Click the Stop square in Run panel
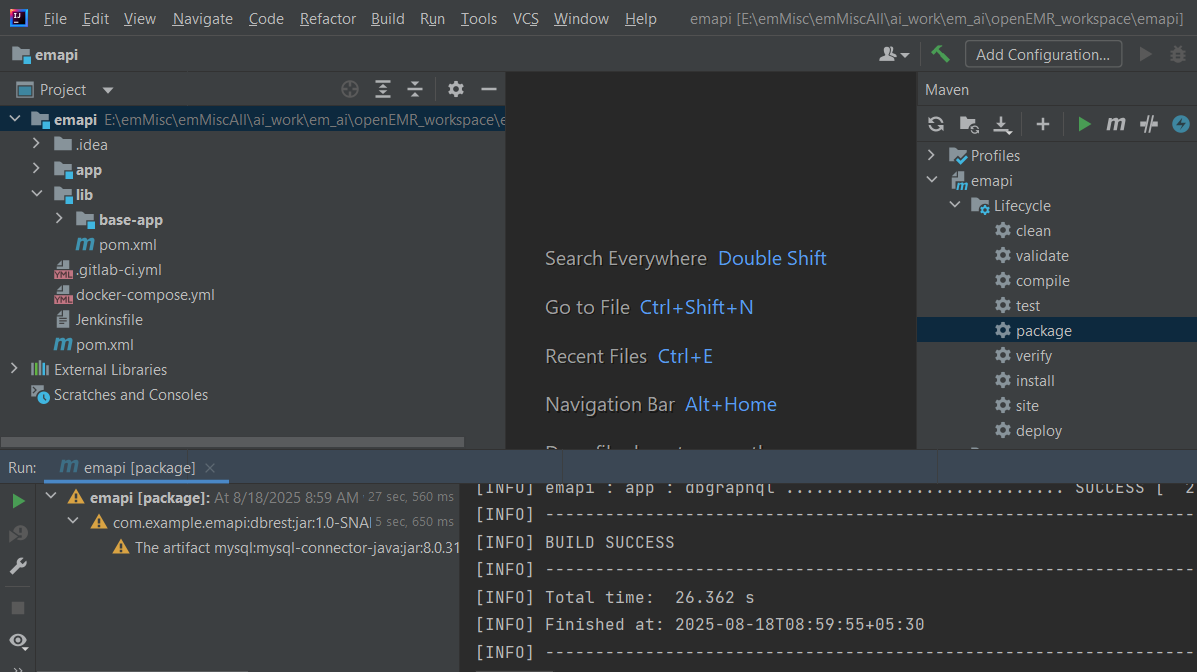1197x672 pixels. coord(18,608)
